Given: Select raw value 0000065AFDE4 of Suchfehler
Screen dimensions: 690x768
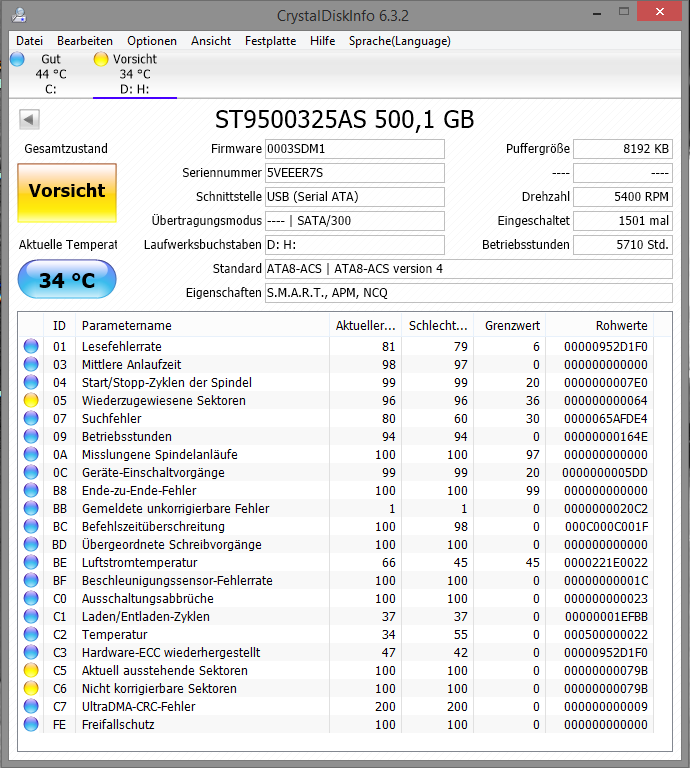Looking at the screenshot, I should point(606,418).
